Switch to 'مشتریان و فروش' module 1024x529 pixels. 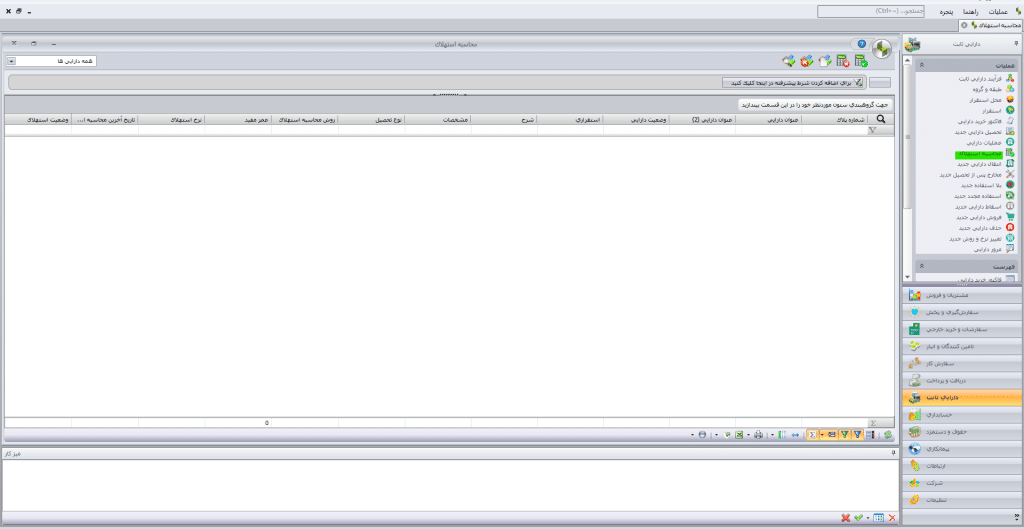click(963, 296)
